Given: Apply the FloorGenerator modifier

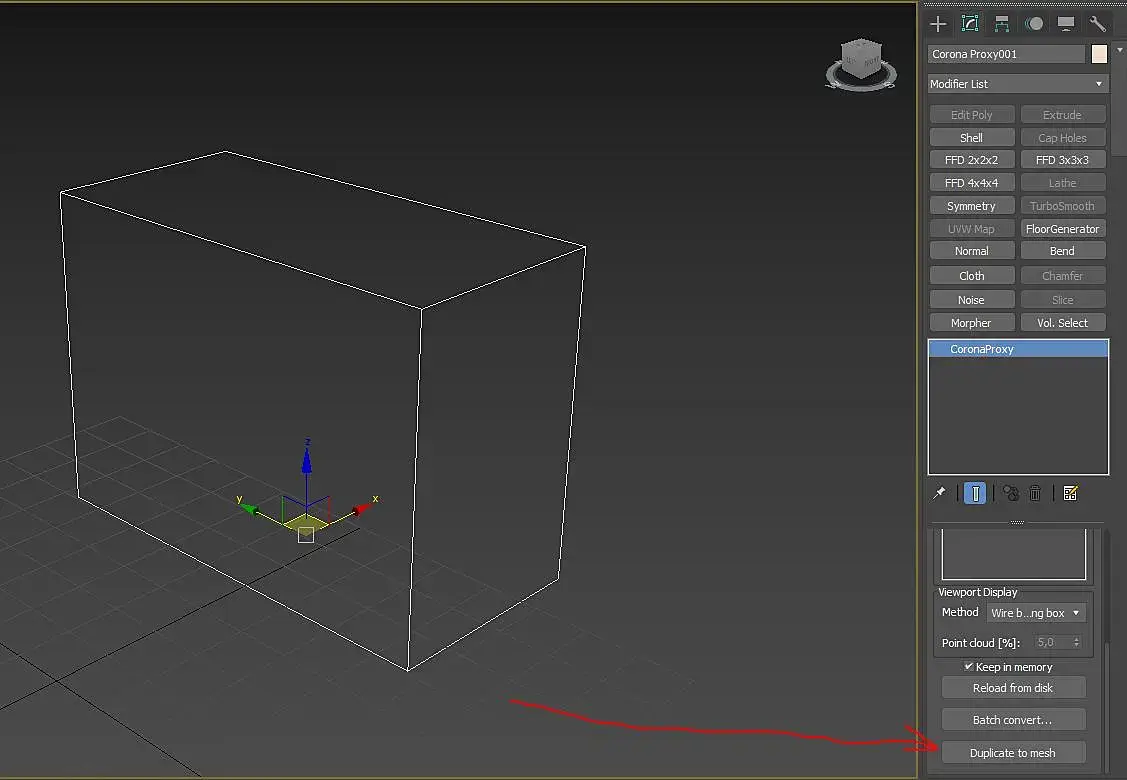Looking at the screenshot, I should 1062,229.
